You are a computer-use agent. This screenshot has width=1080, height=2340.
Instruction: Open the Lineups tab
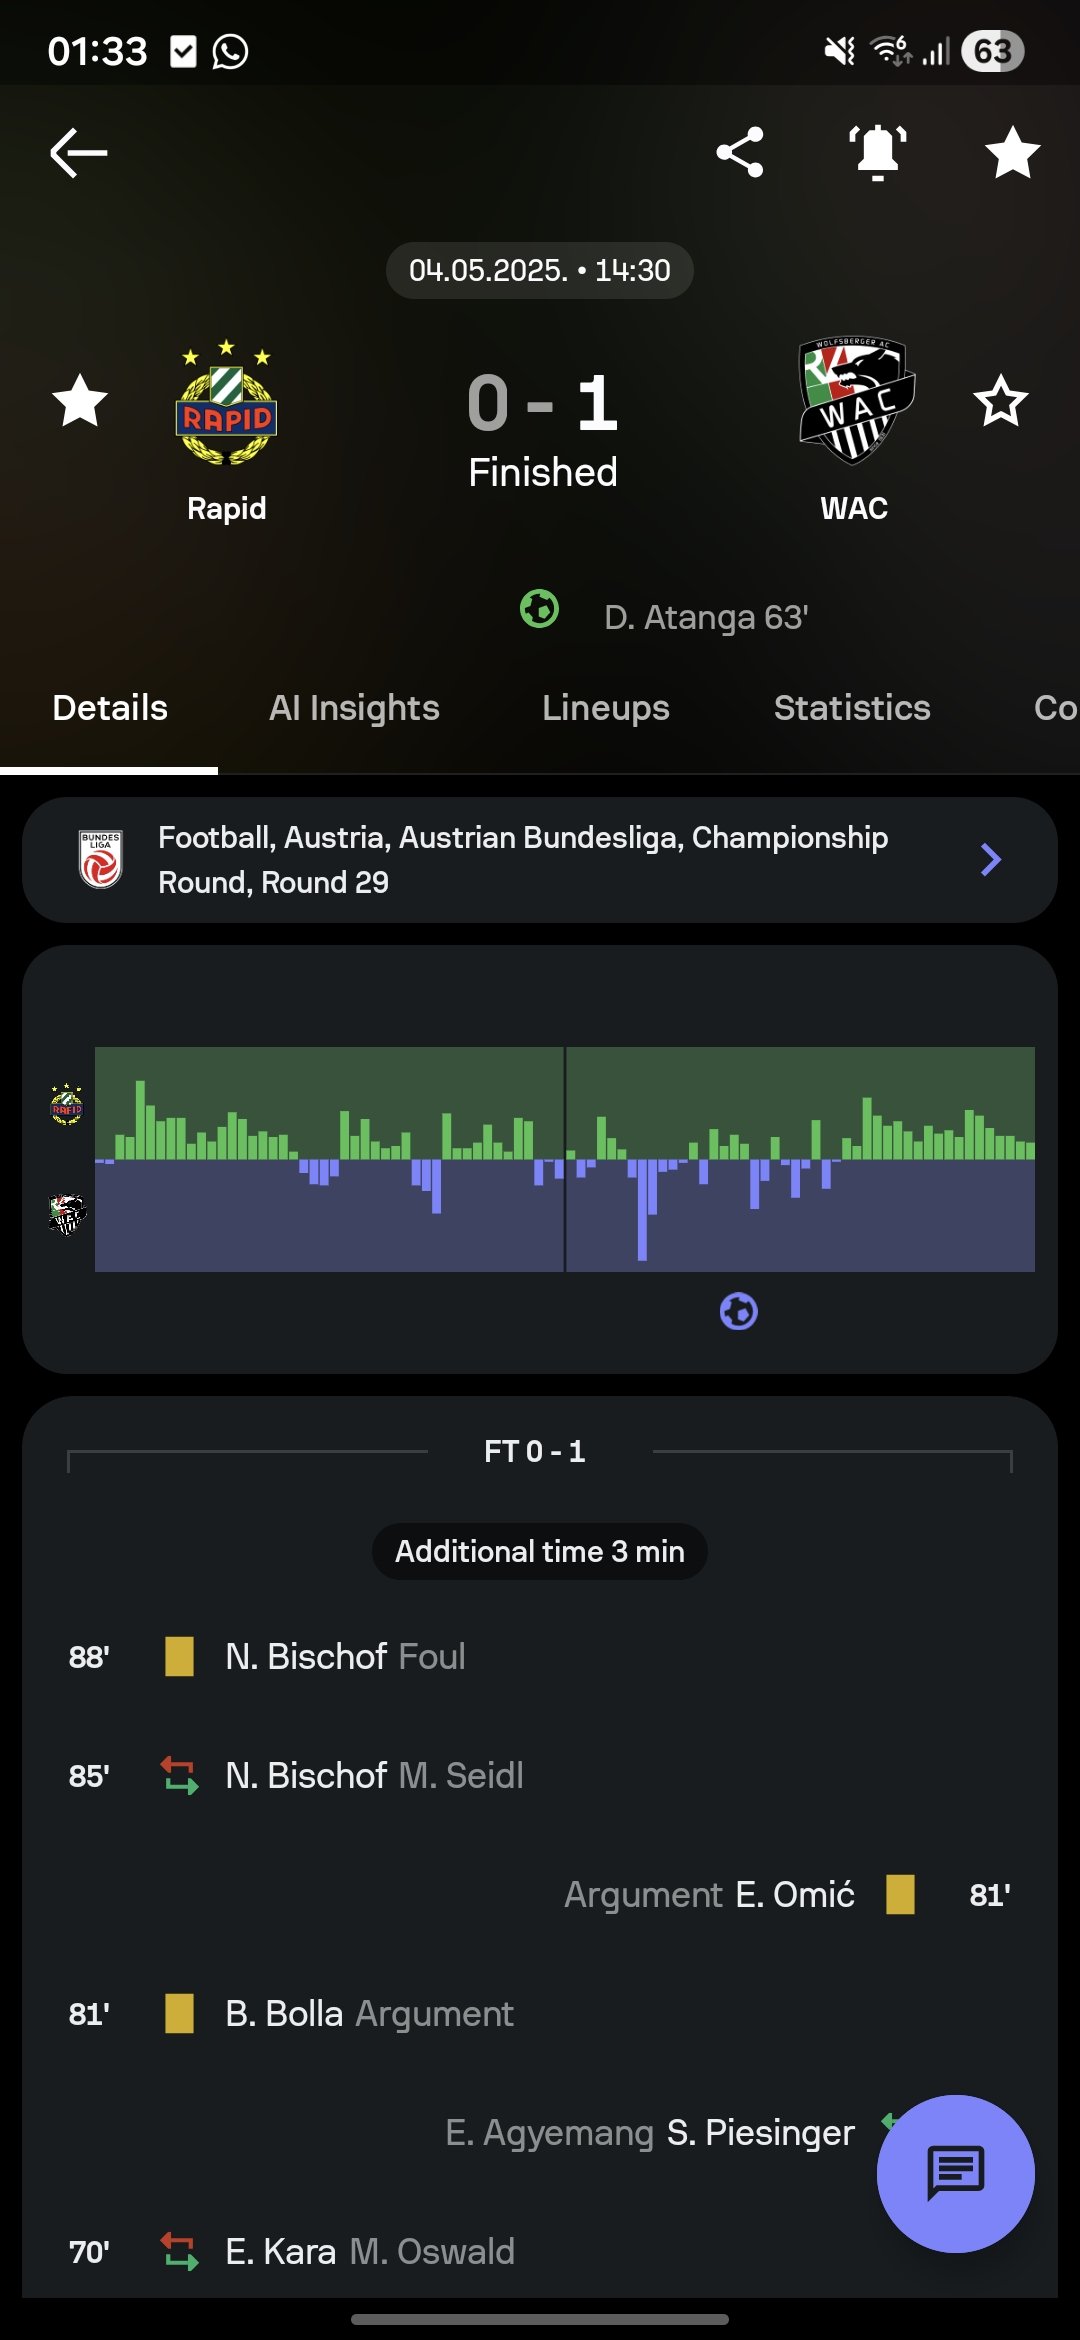605,708
